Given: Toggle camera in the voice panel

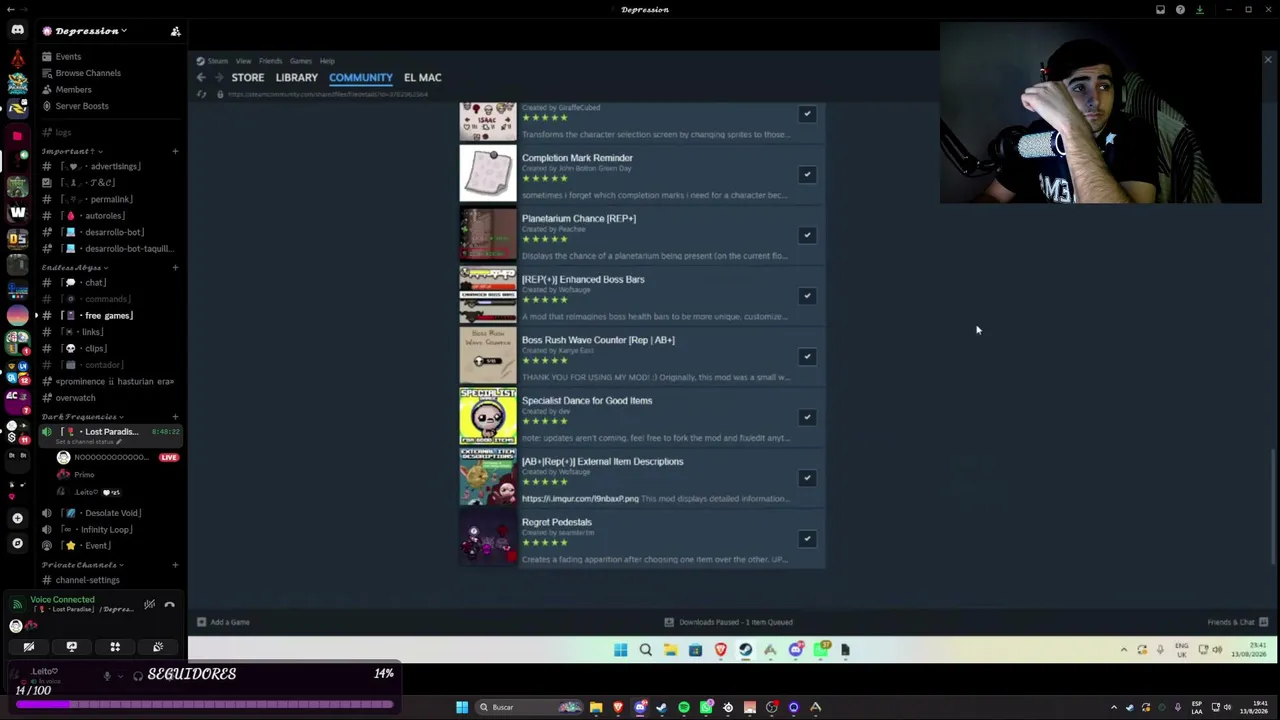Looking at the screenshot, I should pyautogui.click(x=29, y=647).
